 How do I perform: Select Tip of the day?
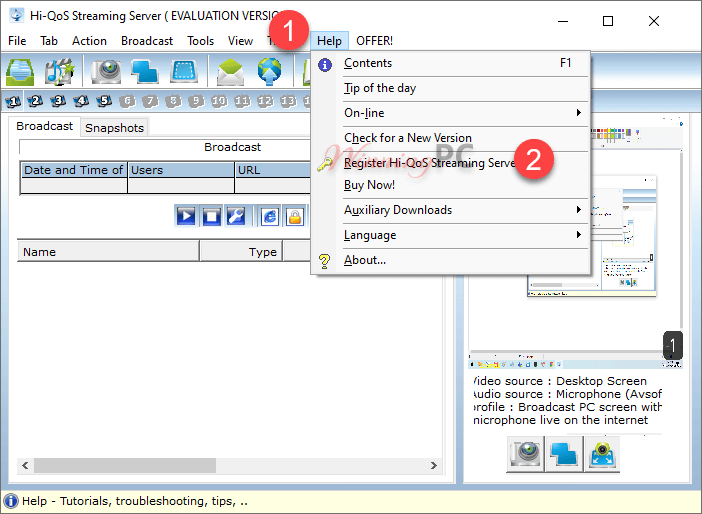coord(451,88)
